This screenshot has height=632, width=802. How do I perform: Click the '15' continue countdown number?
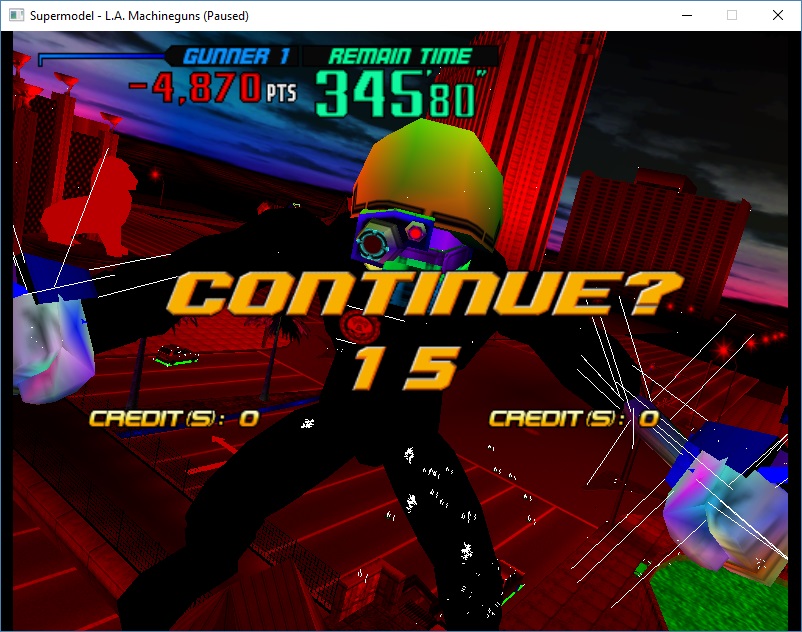click(x=407, y=367)
